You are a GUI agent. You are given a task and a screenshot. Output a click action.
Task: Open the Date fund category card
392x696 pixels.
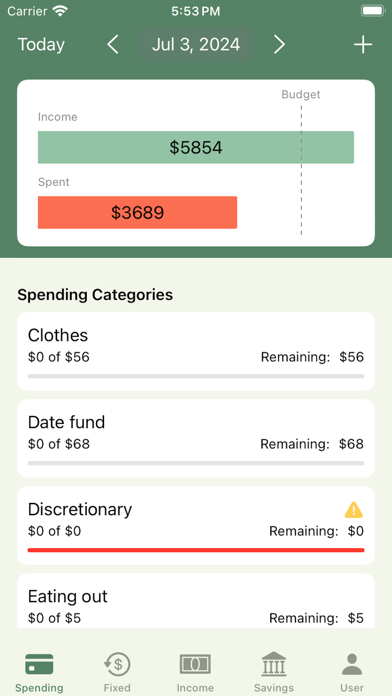[196, 439]
